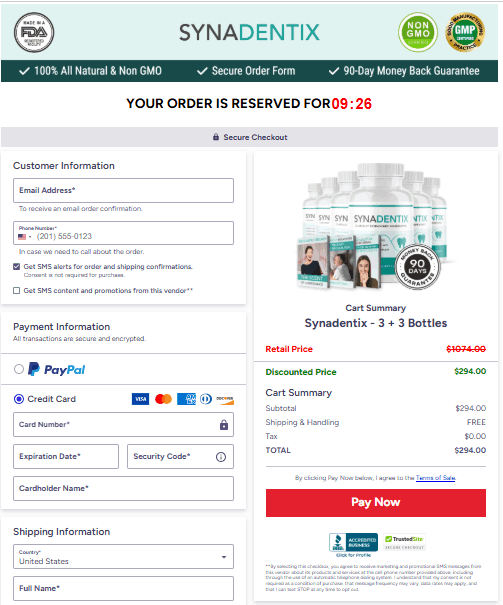Click the GMP certified gold badge

[x=465, y=32]
